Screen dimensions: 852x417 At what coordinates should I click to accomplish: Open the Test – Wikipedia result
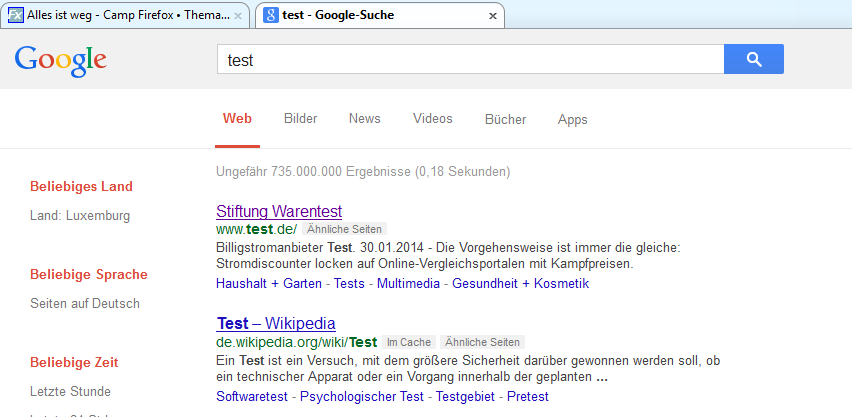pyautogui.click(x=276, y=324)
